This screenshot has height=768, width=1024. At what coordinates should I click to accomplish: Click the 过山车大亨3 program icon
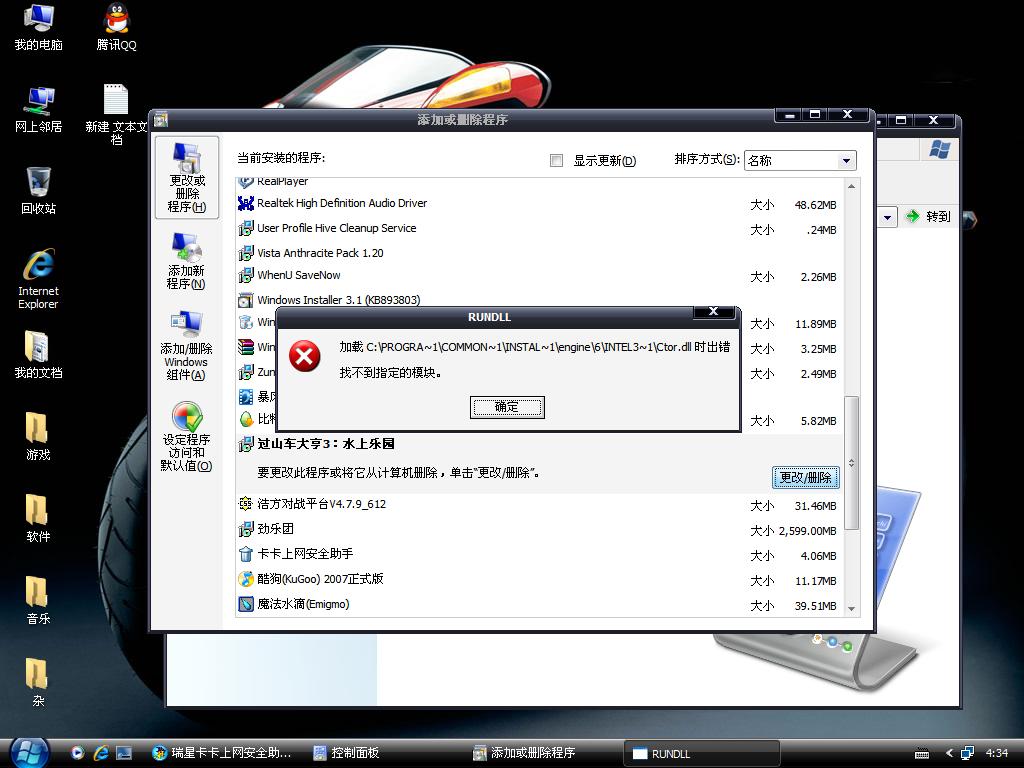point(246,445)
